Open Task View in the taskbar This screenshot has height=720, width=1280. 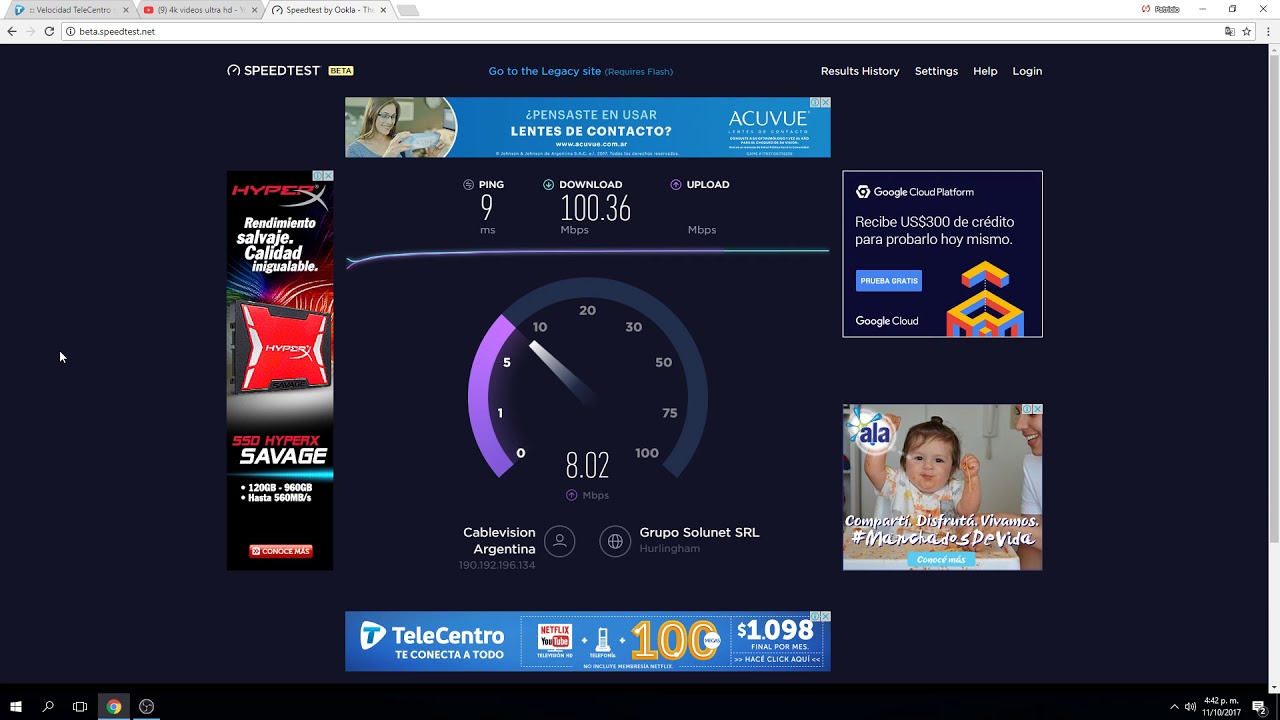(80, 707)
